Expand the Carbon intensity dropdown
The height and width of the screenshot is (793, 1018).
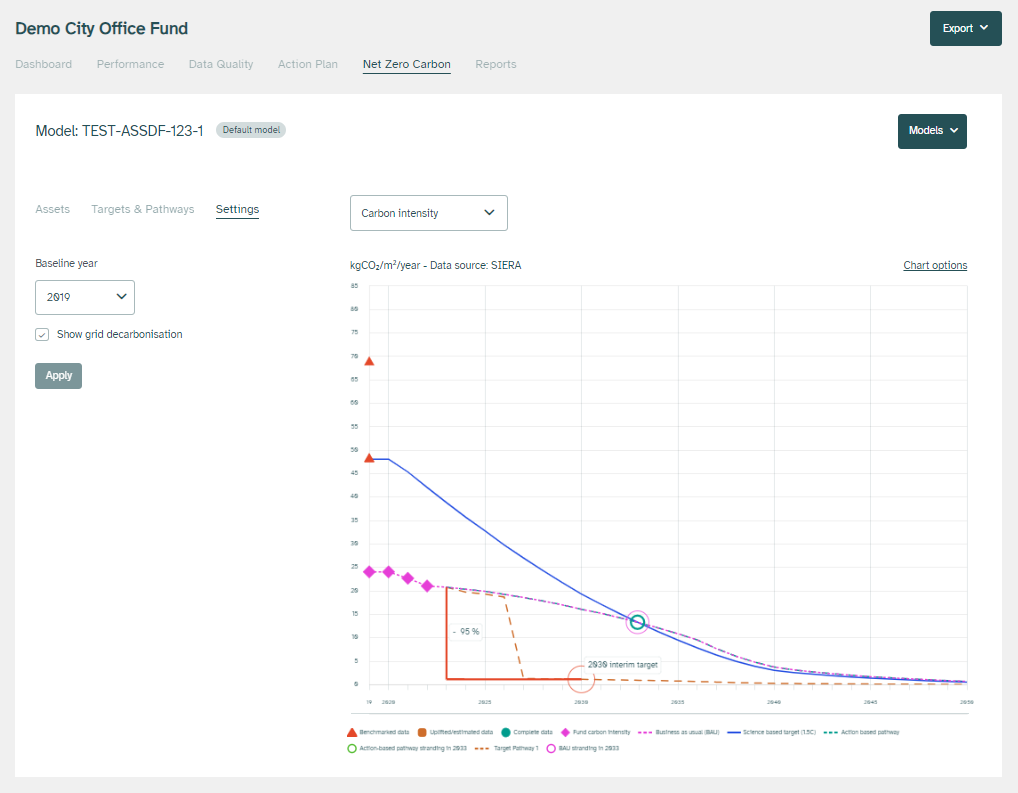coord(428,213)
